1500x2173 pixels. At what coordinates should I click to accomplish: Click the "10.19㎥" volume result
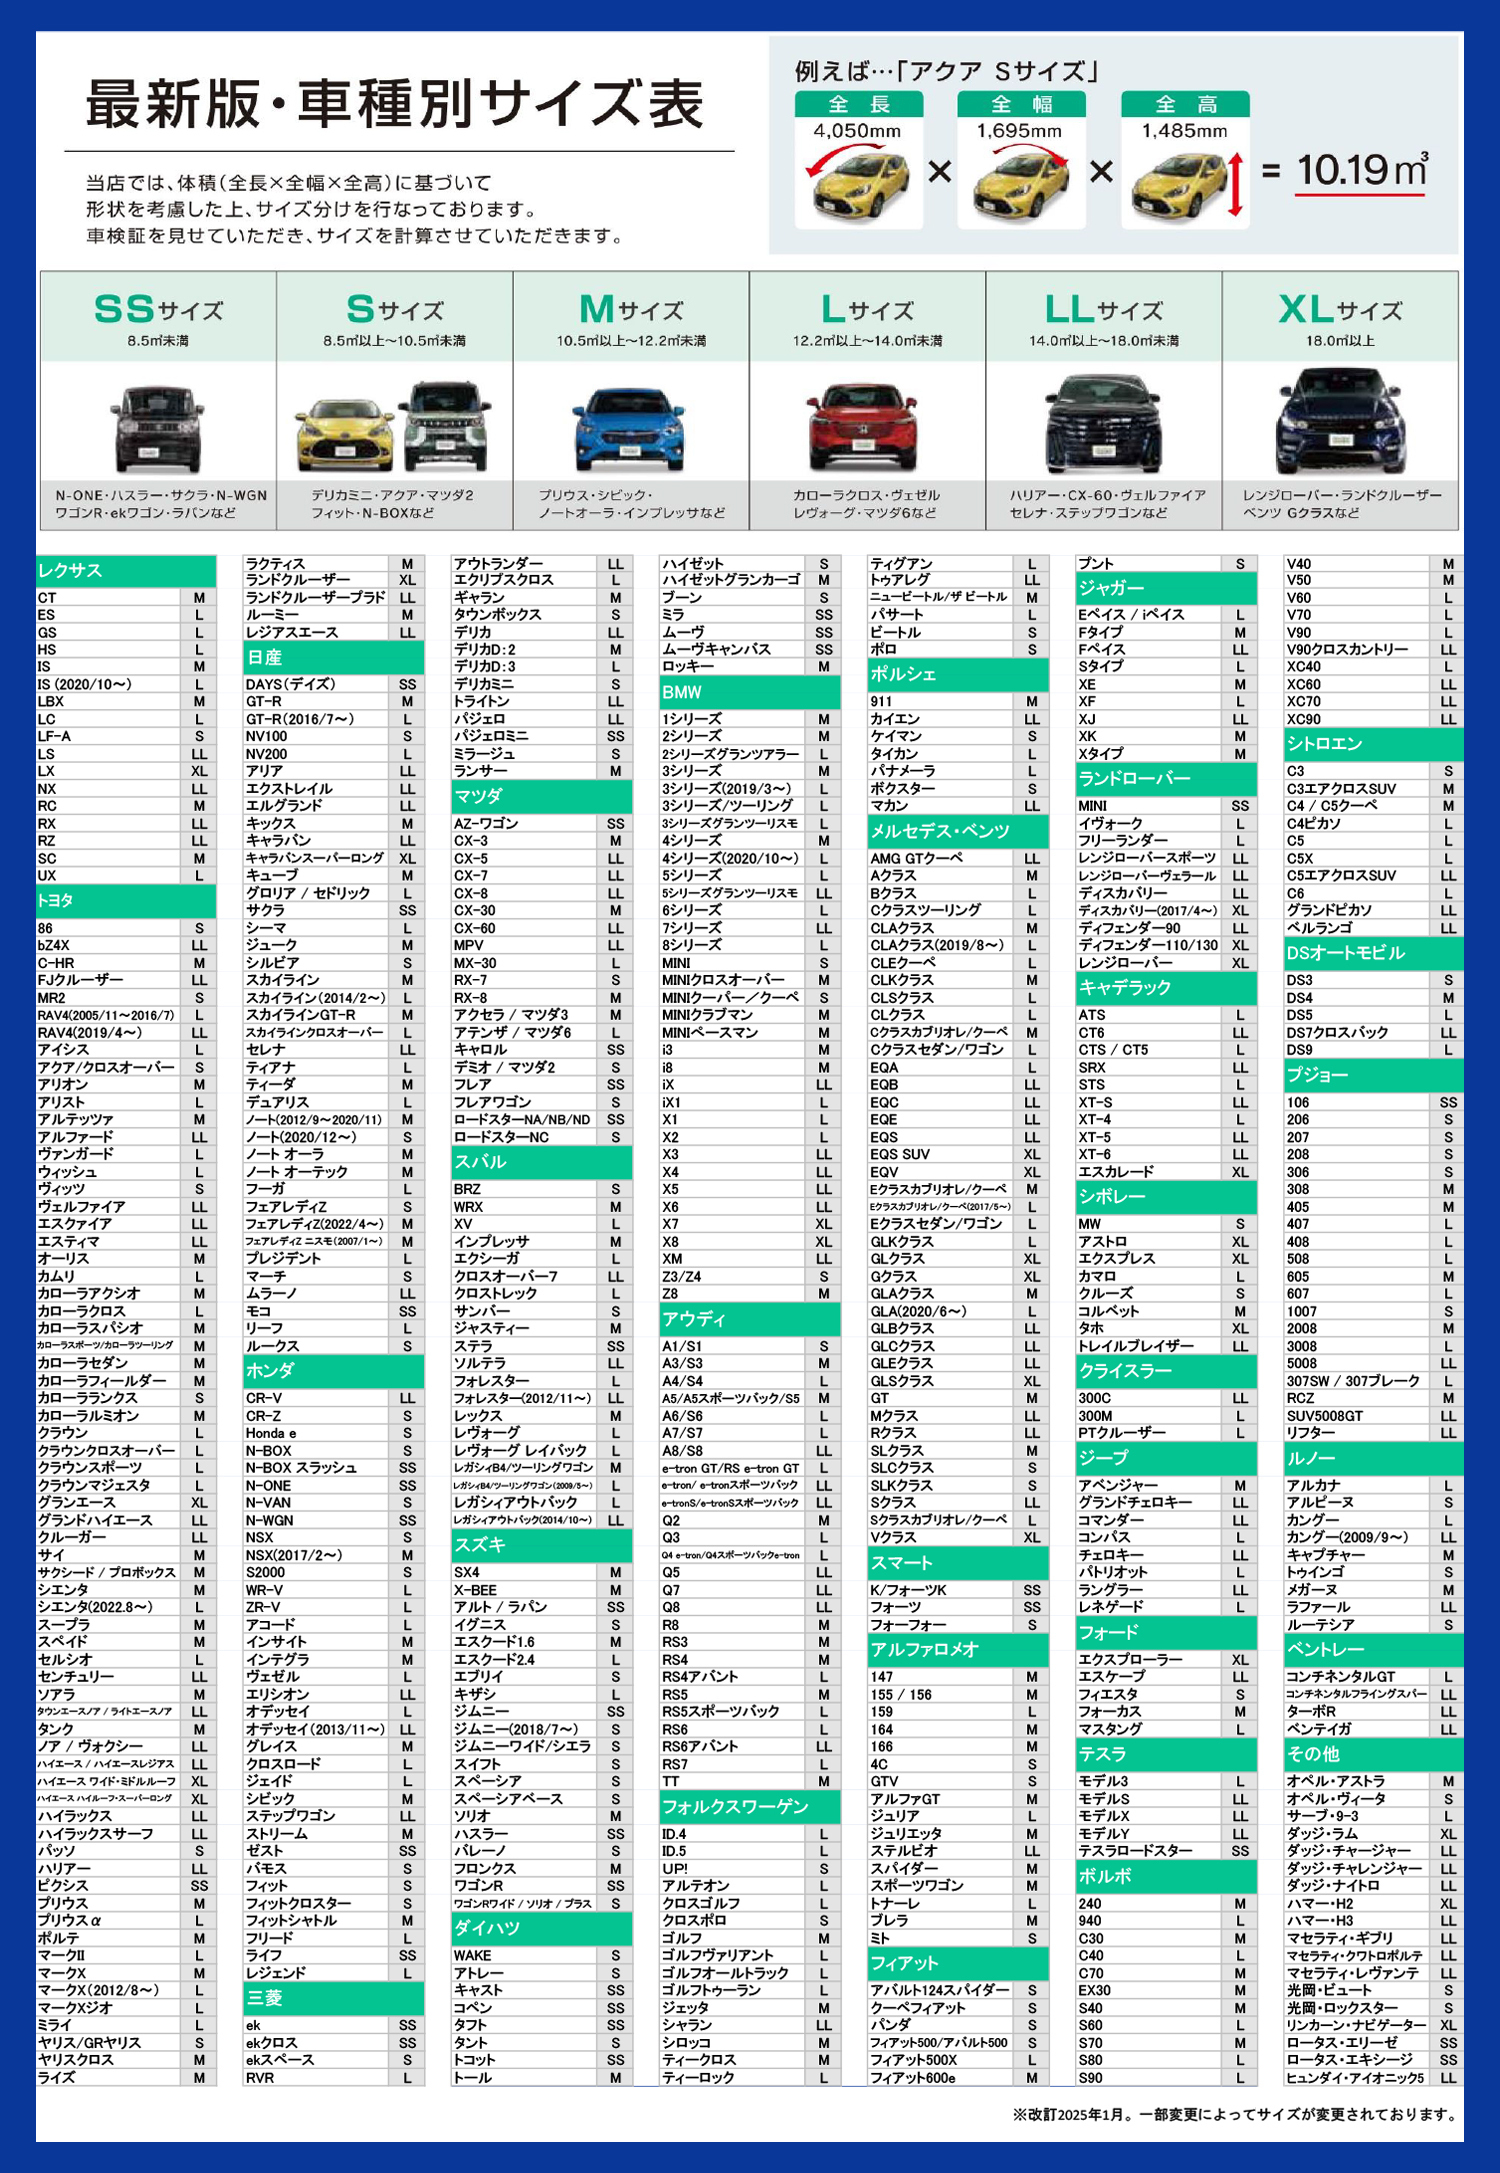[x=1362, y=170]
